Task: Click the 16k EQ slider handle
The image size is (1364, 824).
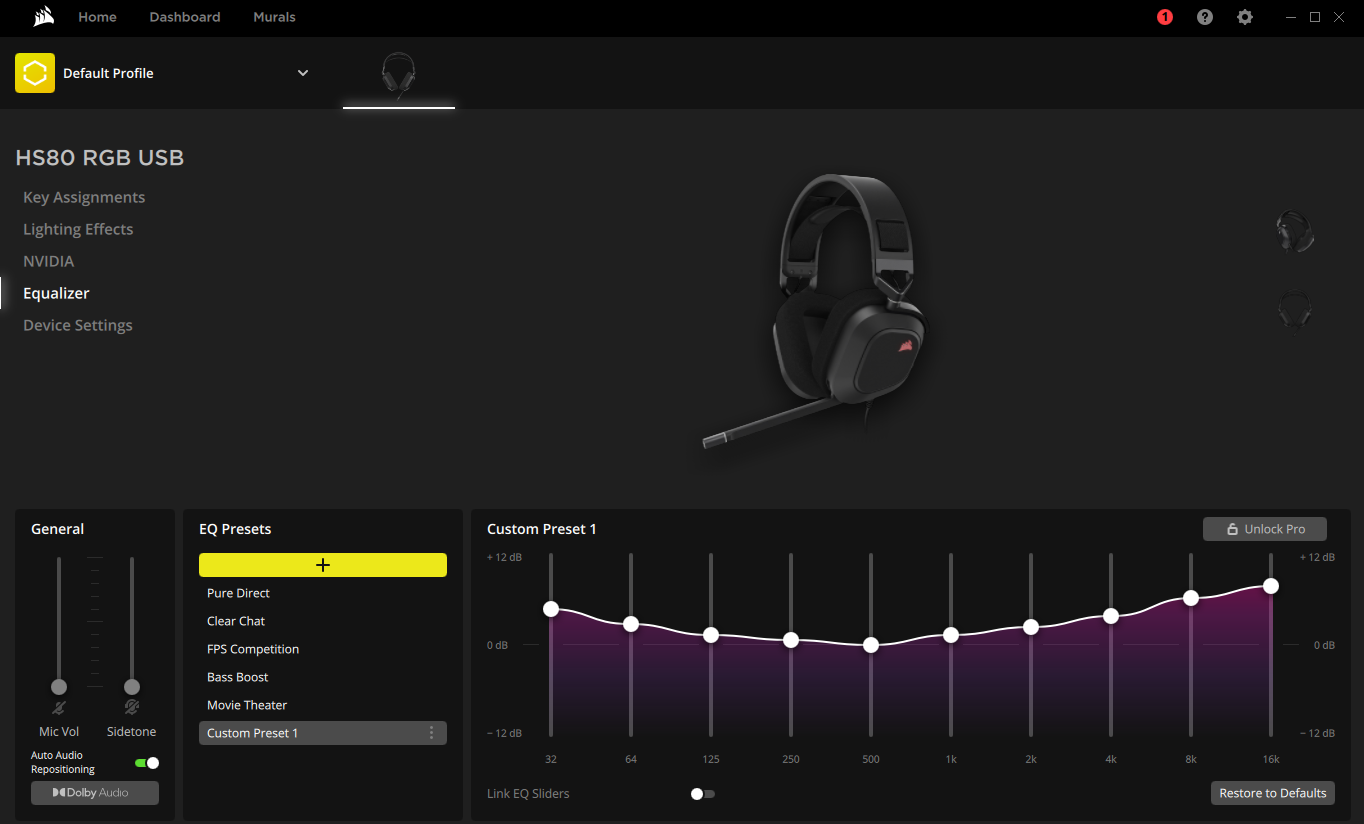Action: (x=1271, y=586)
